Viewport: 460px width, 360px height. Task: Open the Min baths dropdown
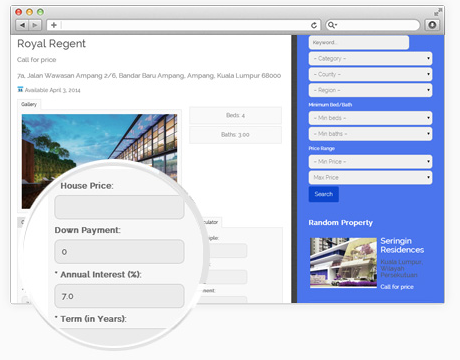pyautogui.click(x=370, y=134)
